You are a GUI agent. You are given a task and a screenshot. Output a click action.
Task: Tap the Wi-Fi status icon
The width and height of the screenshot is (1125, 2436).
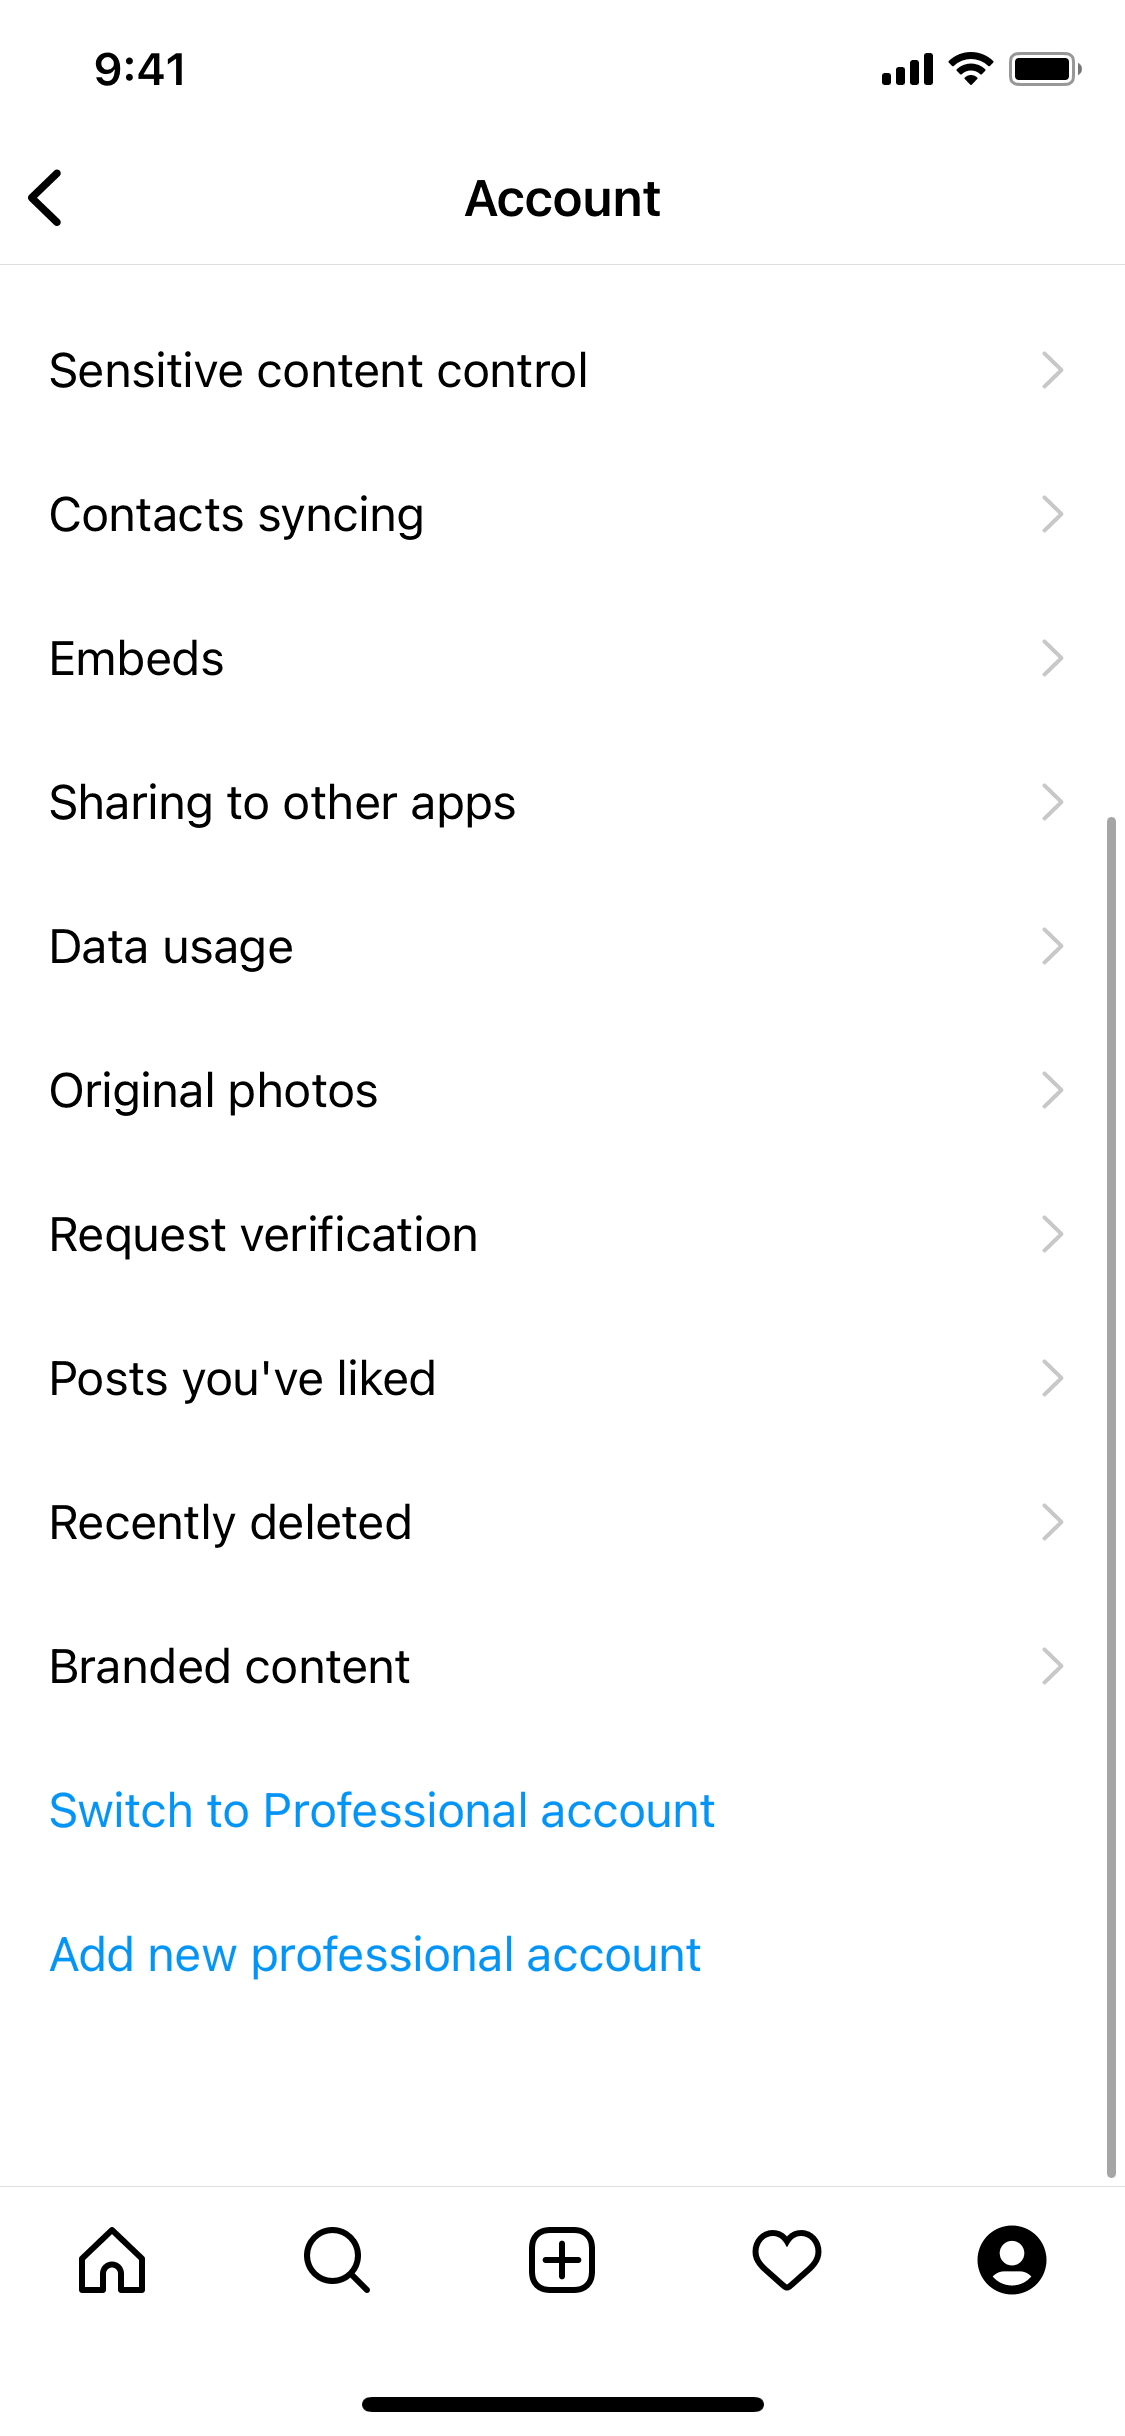(970, 69)
